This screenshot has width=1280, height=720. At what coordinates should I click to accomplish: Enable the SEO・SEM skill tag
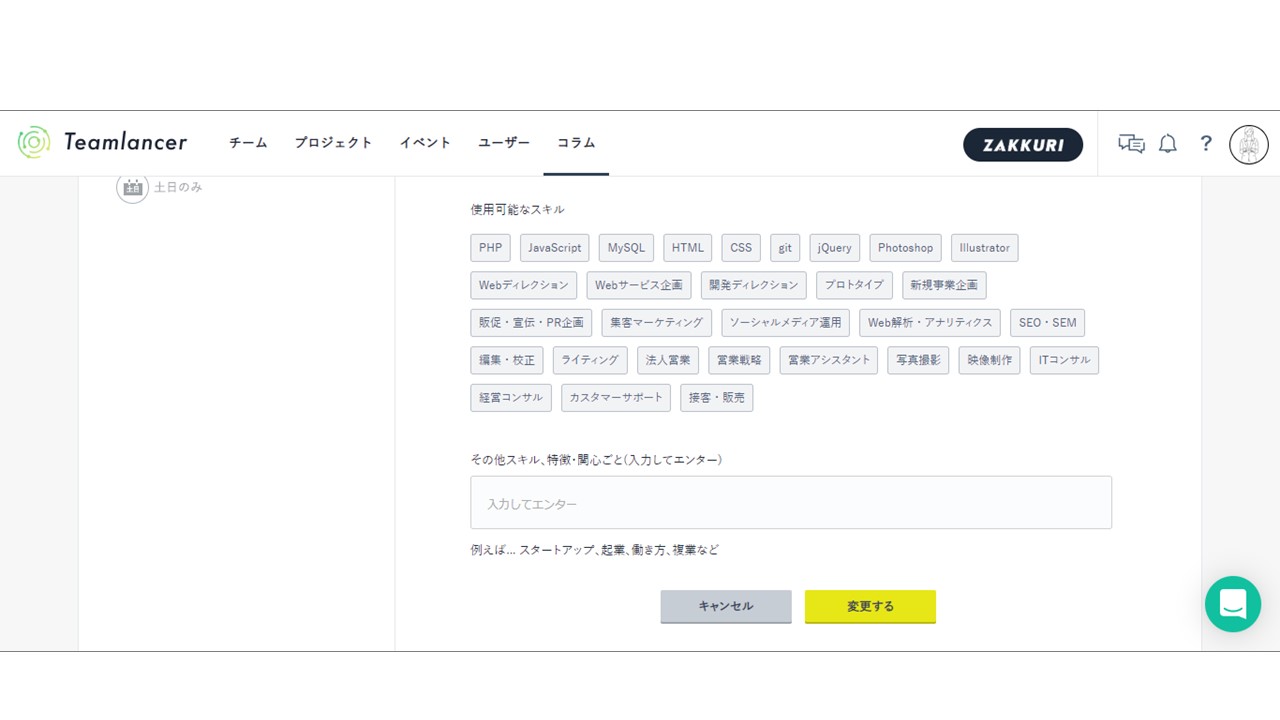[x=1047, y=323]
